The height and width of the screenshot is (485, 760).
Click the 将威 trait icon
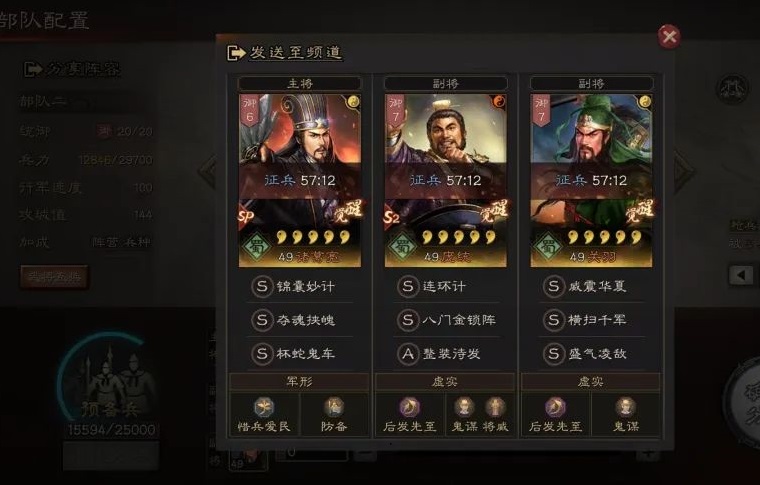click(495, 407)
